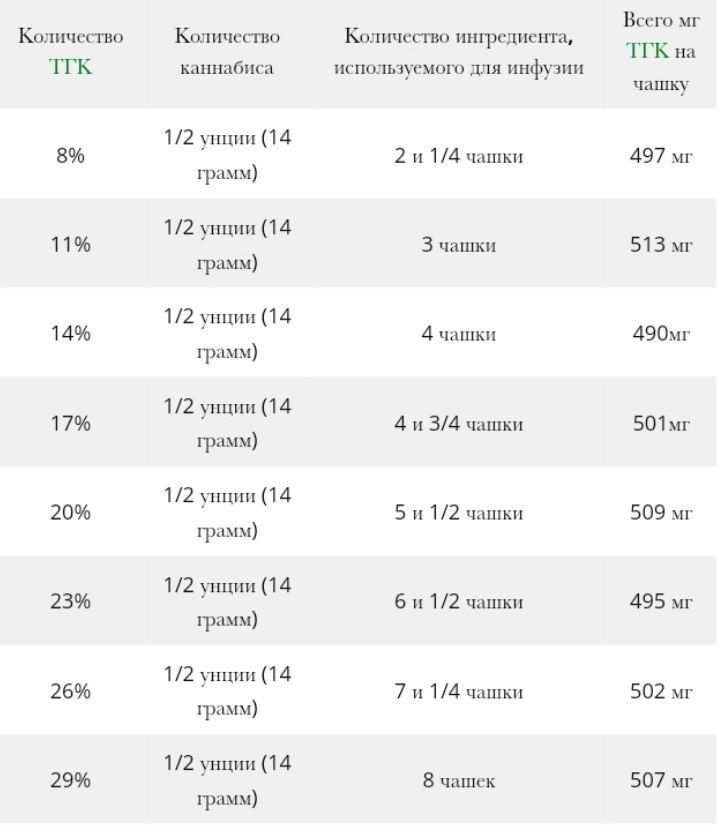
Task: Click the 4 и 3/4 чашки cell
Action: point(459,424)
